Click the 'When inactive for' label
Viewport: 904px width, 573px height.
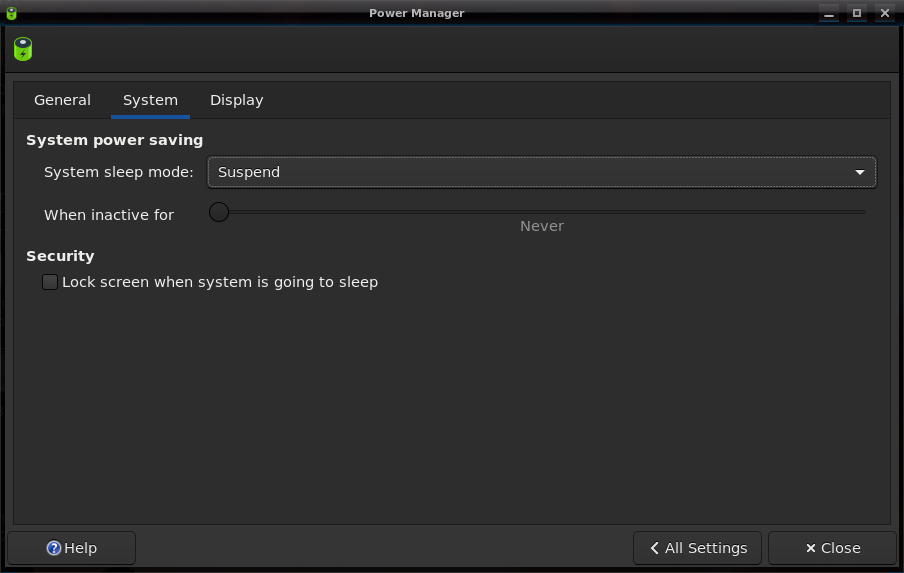109,214
